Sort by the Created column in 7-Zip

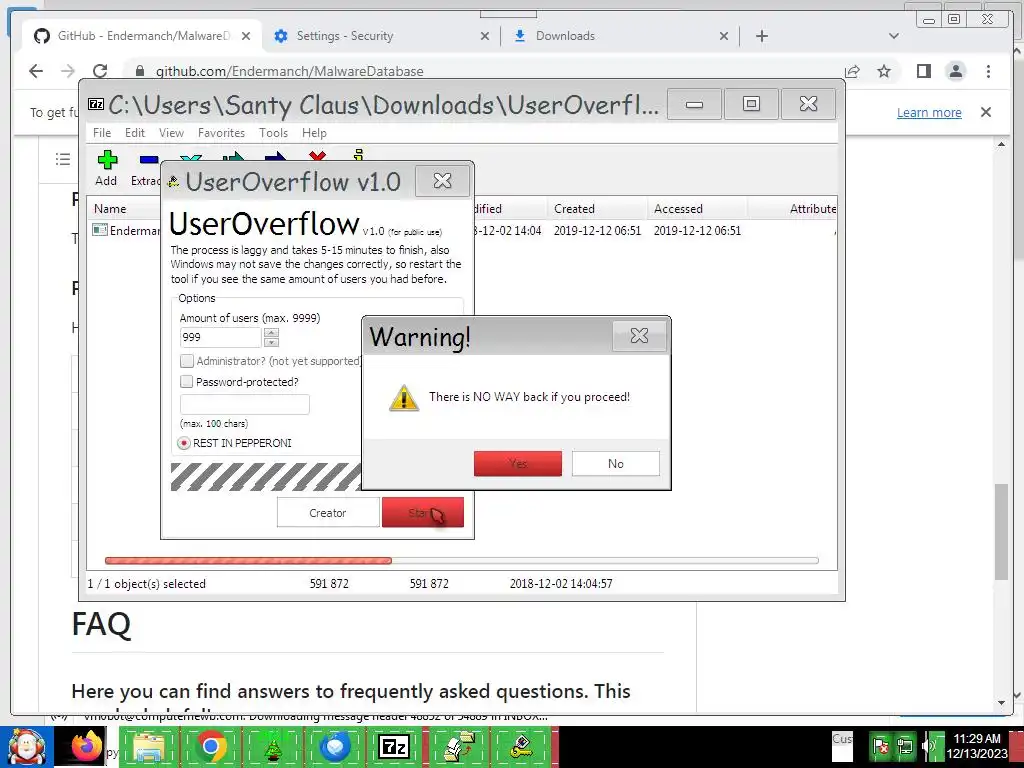point(597,209)
